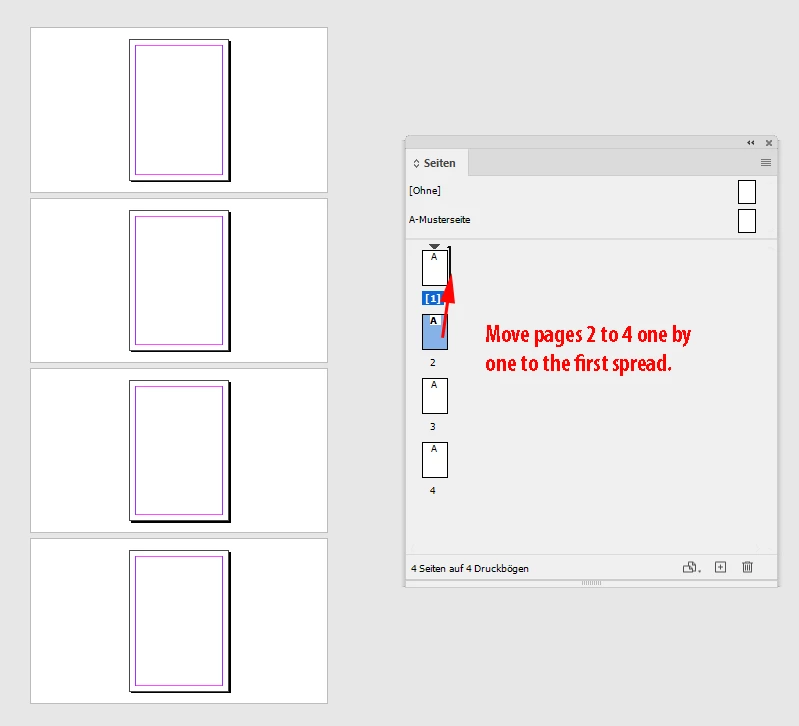Select page 1 thumbnail in the Seiten panel
The image size is (799, 726).
pyautogui.click(x=435, y=267)
